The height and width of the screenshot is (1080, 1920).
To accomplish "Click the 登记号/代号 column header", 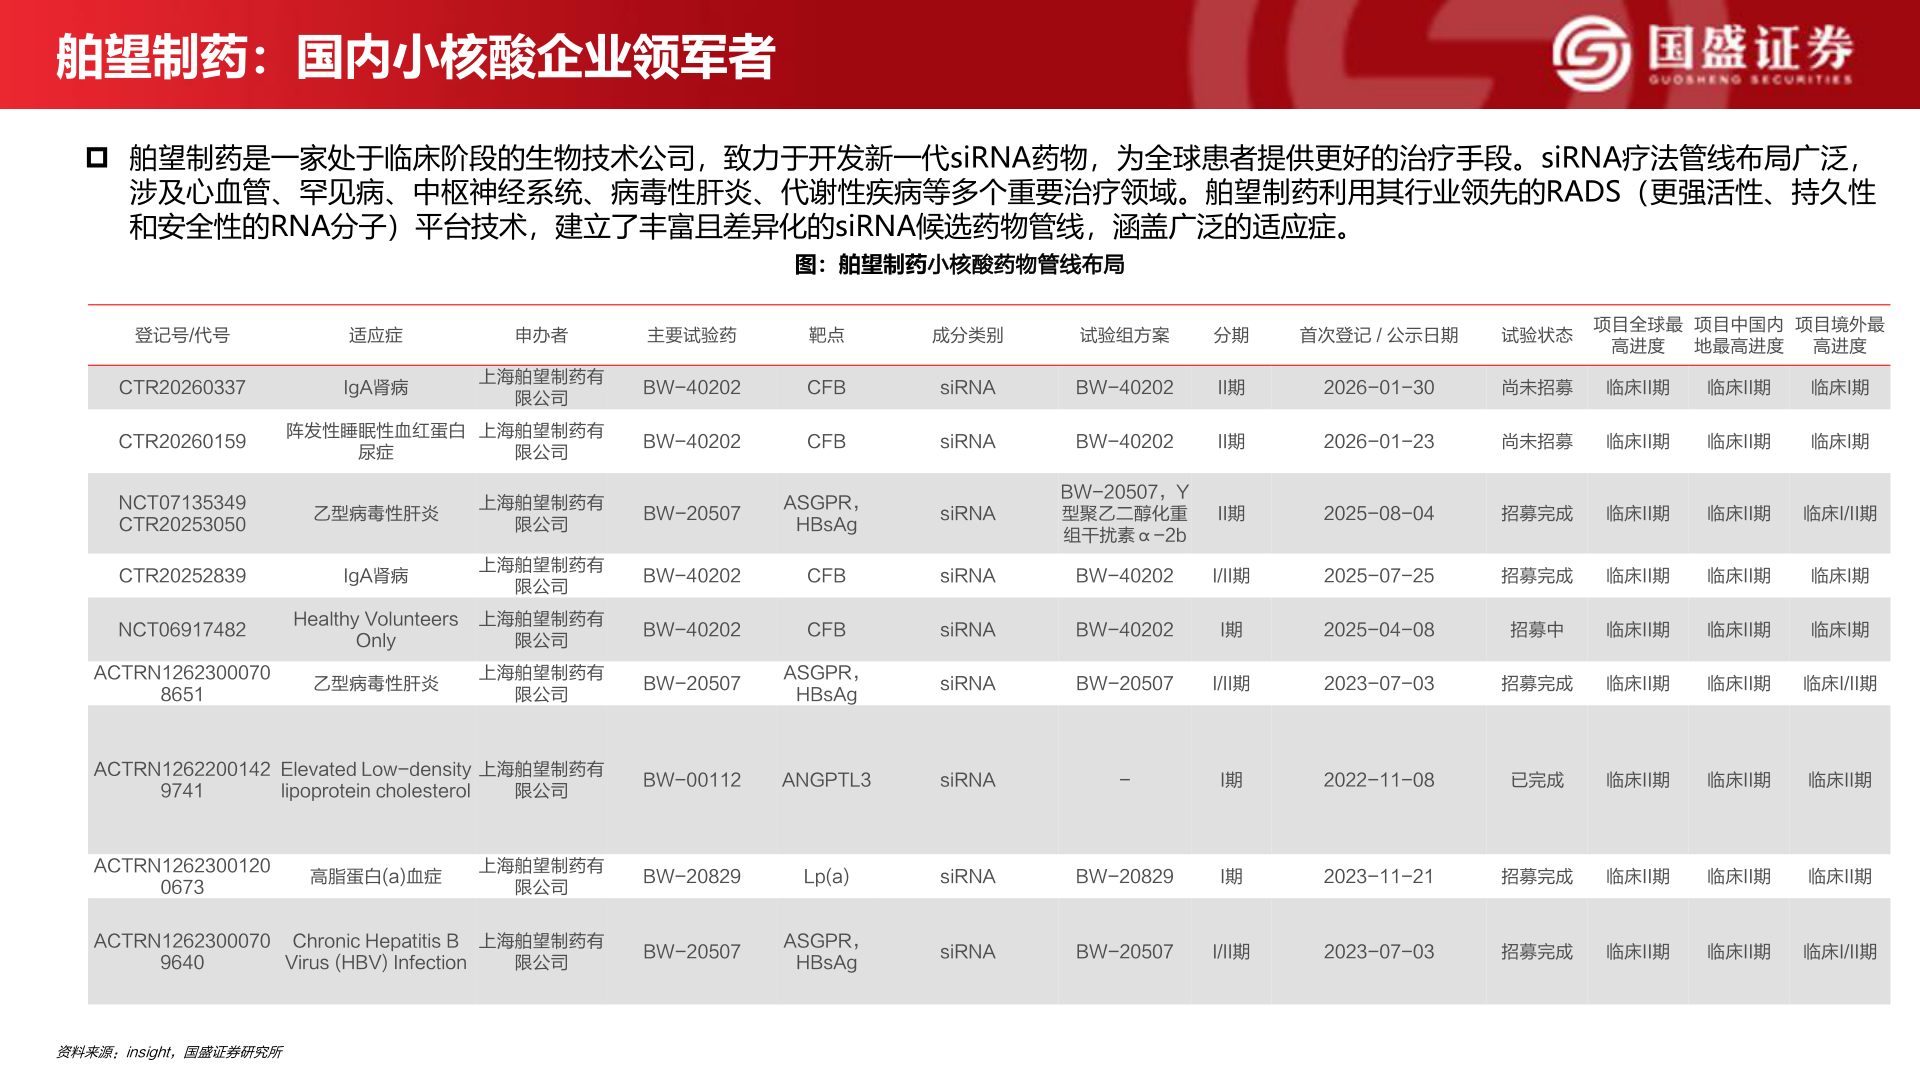I will click(x=182, y=335).
